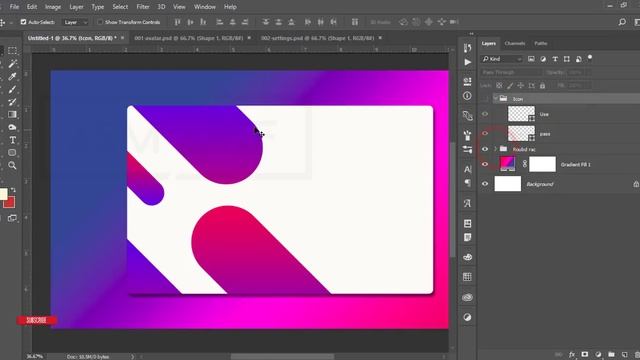Select the Eyedropper tool
This screenshot has height=360, width=640.
[x=12, y=76]
